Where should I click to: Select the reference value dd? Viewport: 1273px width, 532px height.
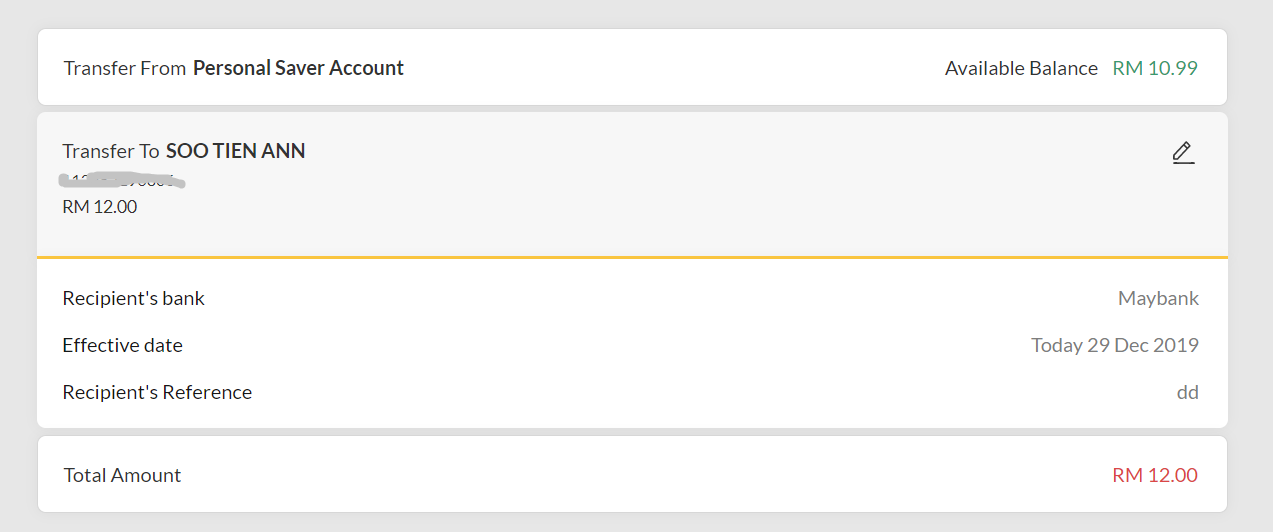tap(1187, 392)
